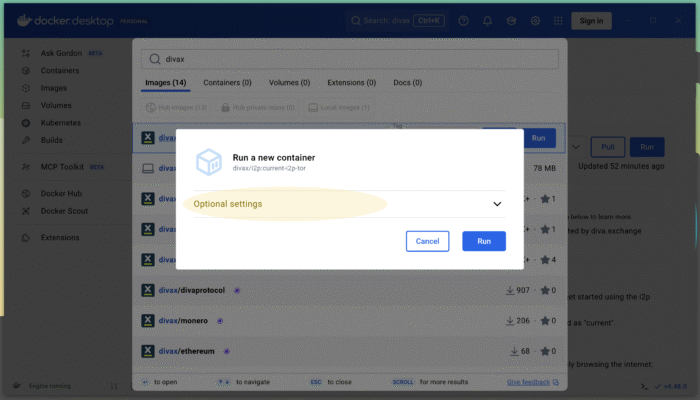Open the Containers sidebar icon
700x400 pixels.
tap(24, 71)
